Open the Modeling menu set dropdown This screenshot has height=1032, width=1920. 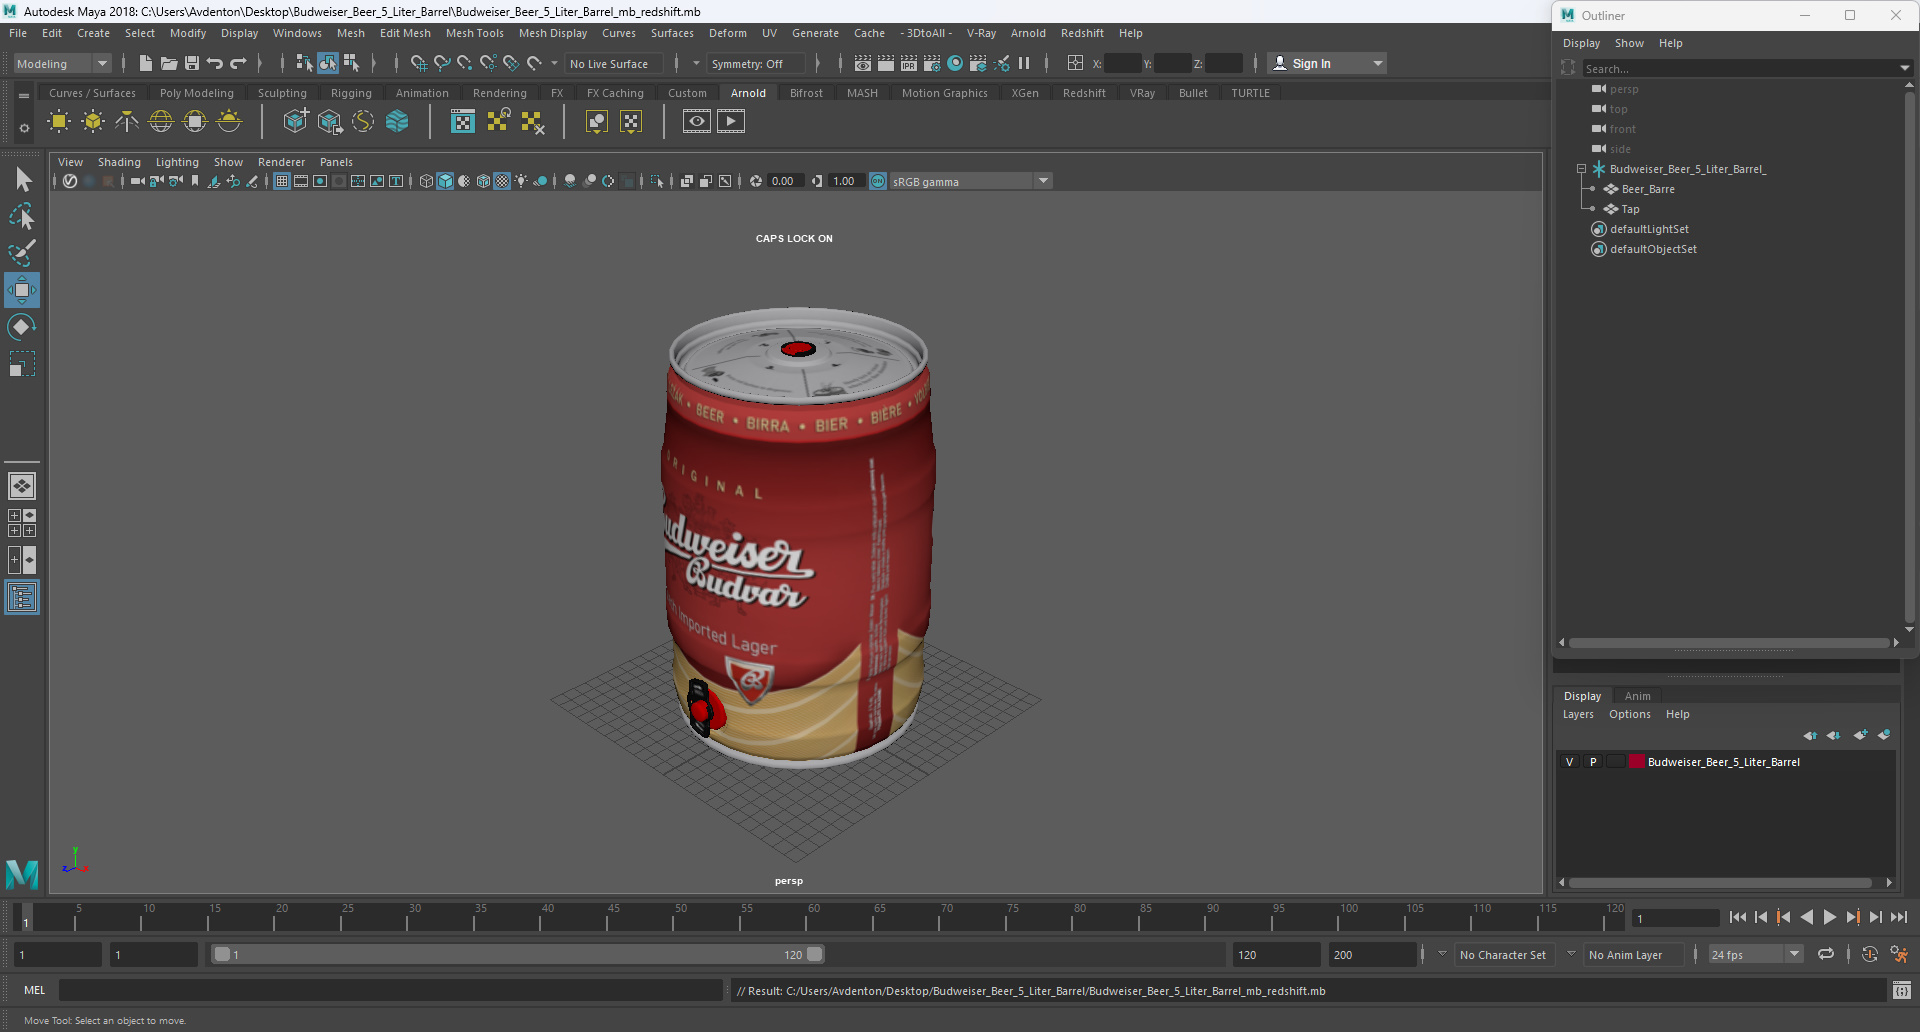click(x=62, y=63)
